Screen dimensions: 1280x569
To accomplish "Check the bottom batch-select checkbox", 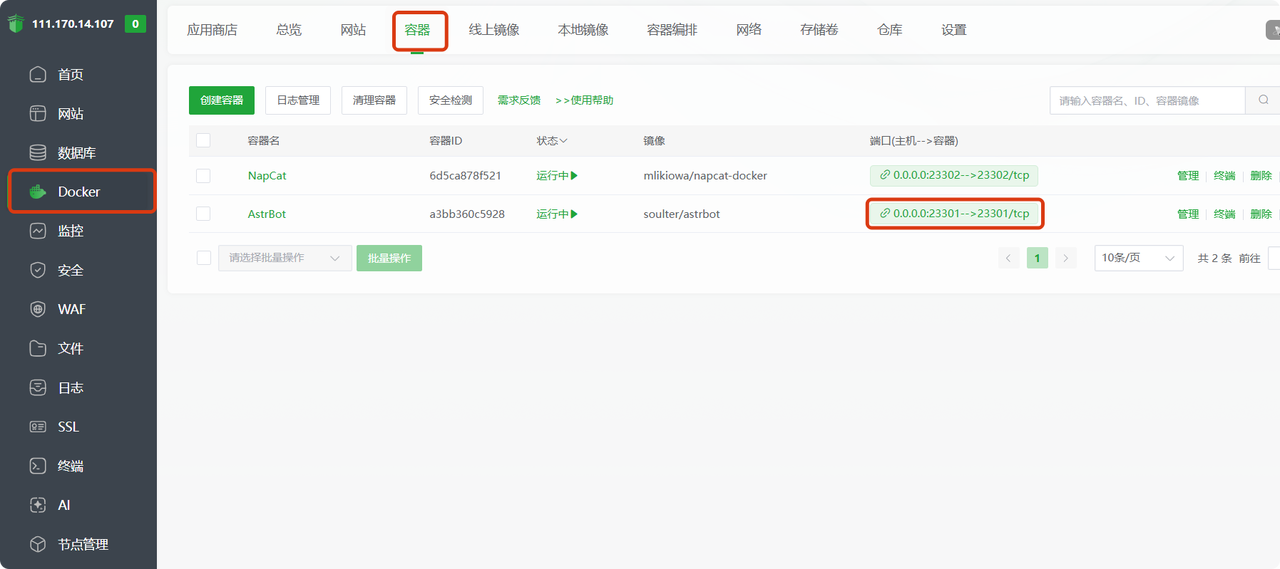I will coord(203,258).
